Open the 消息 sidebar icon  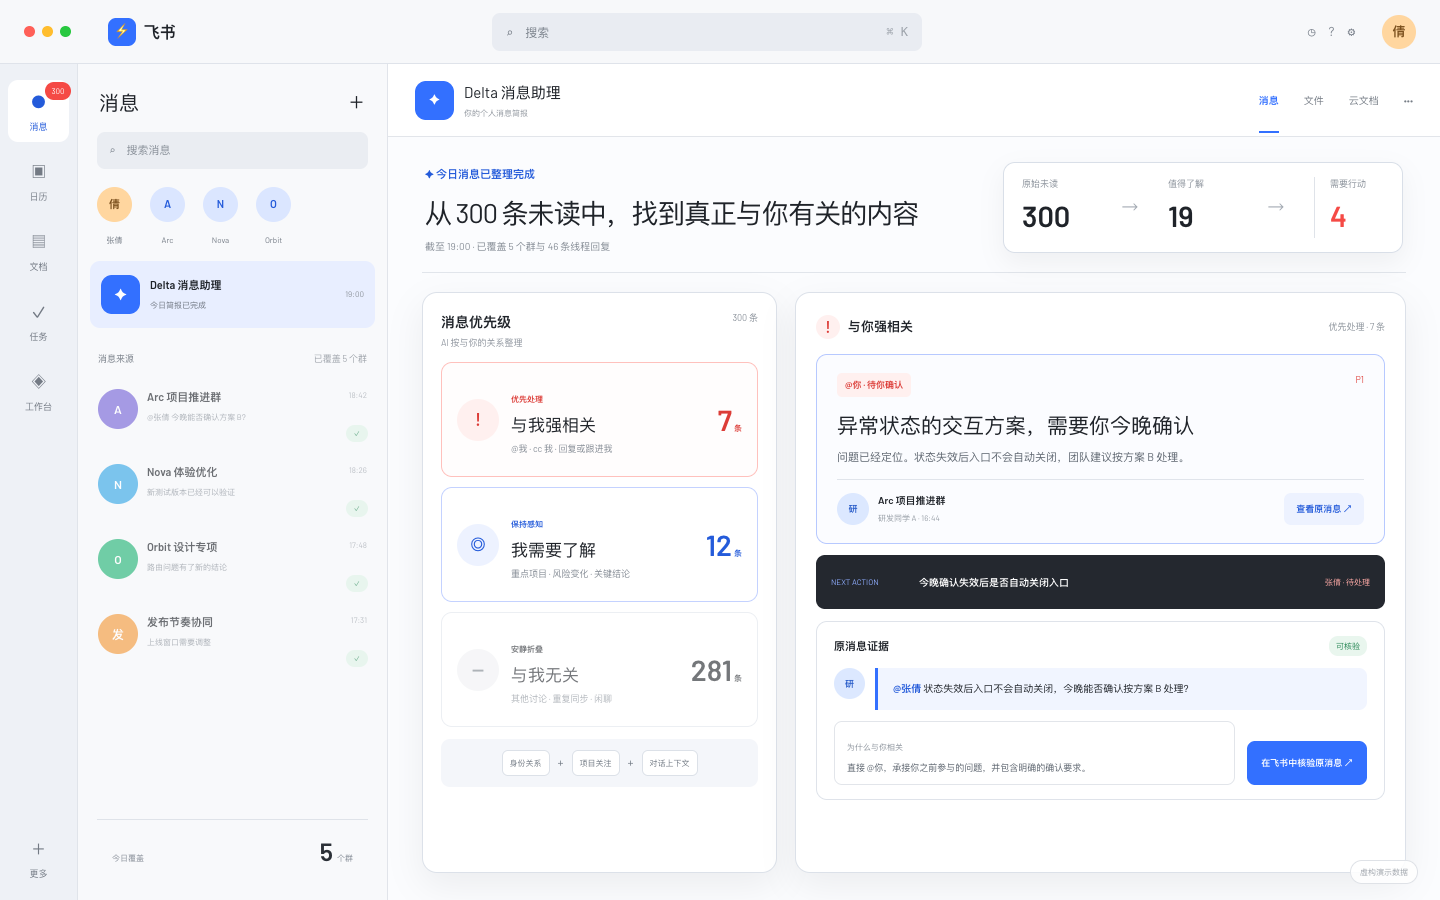pos(38,110)
